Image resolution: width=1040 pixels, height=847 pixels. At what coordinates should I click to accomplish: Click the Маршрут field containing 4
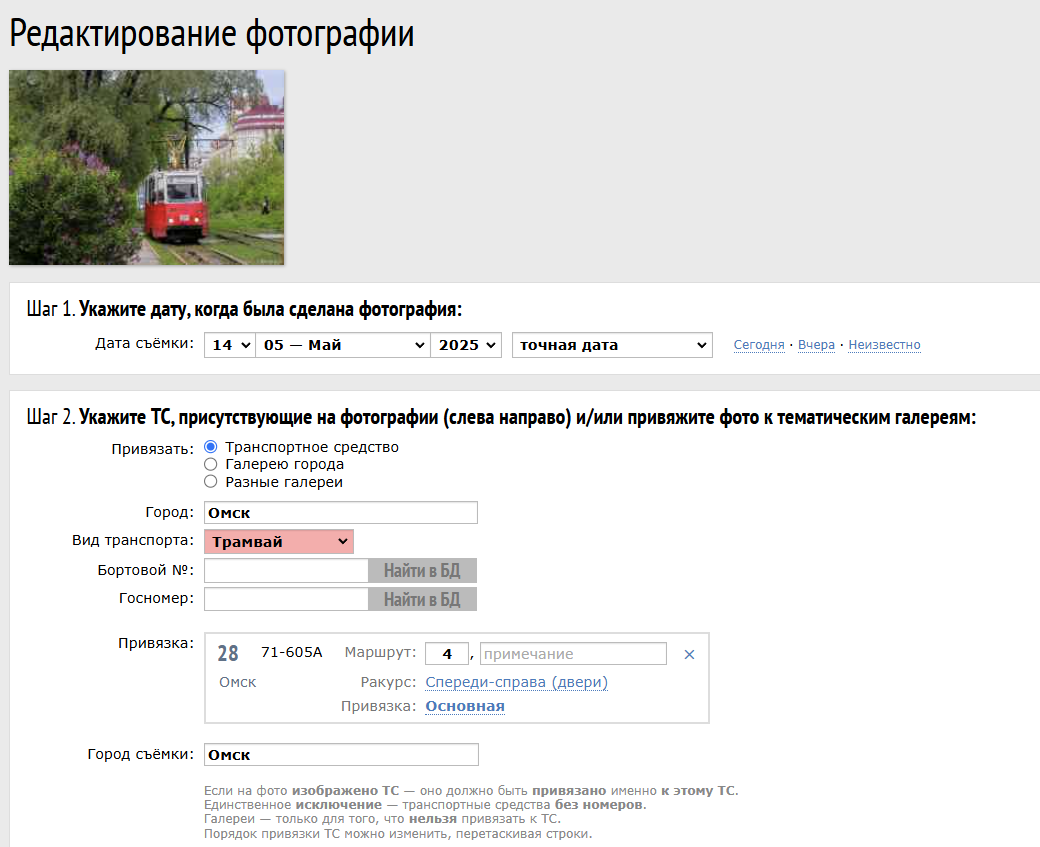click(x=446, y=653)
